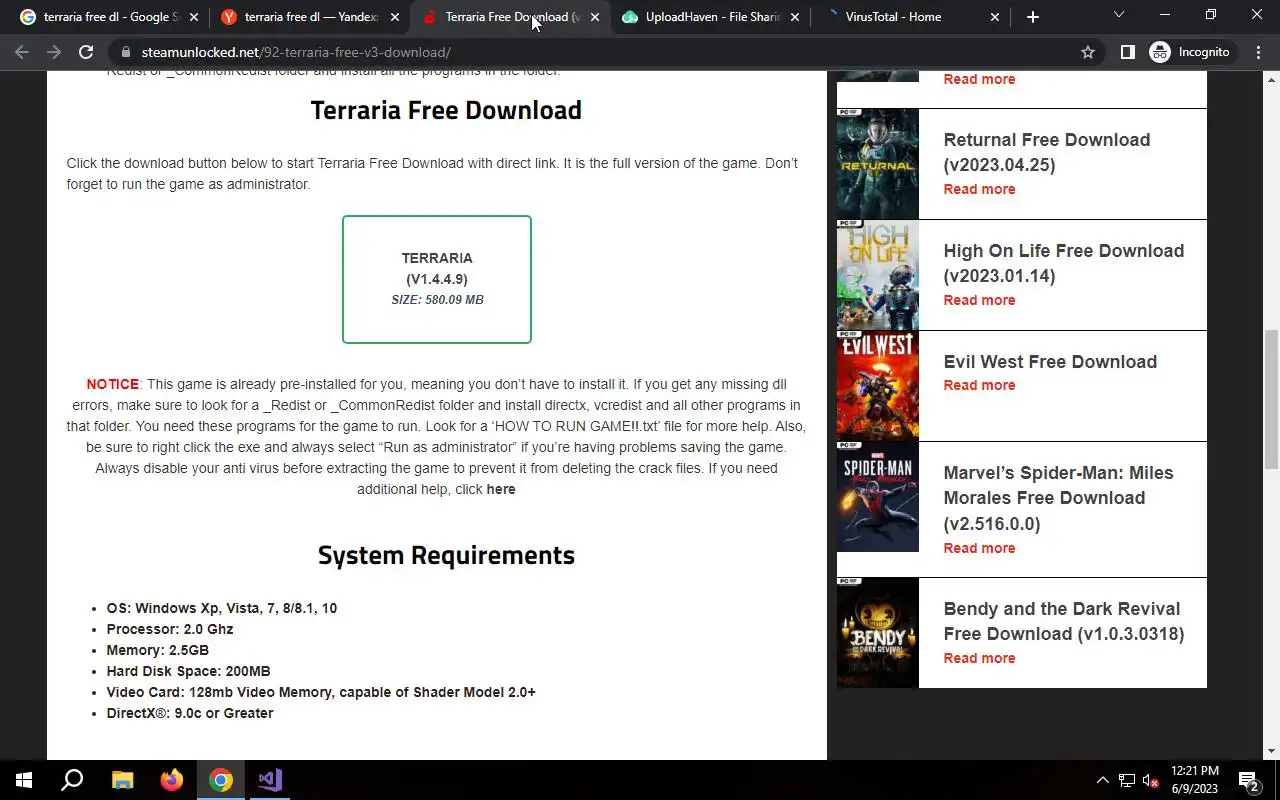The height and width of the screenshot is (800, 1280).
Task: Show hidden system tray icons
Action: [x=1103, y=780]
